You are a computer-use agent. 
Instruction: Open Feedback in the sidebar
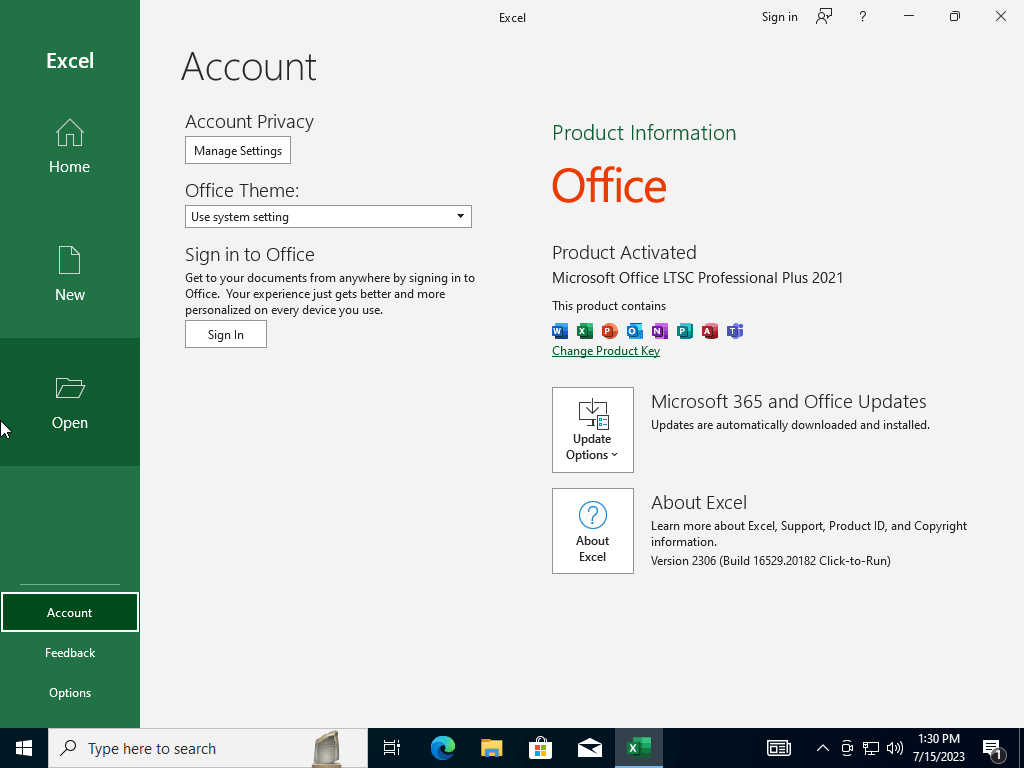[69, 652]
